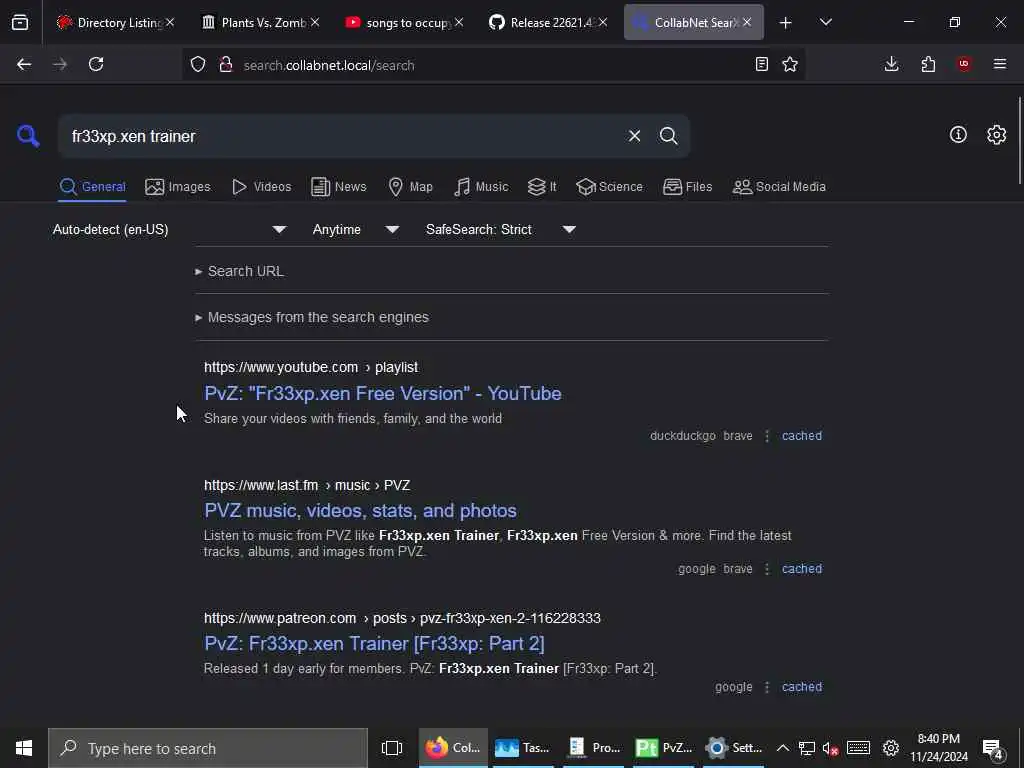Open Settings app in taskbar

click(x=733, y=748)
